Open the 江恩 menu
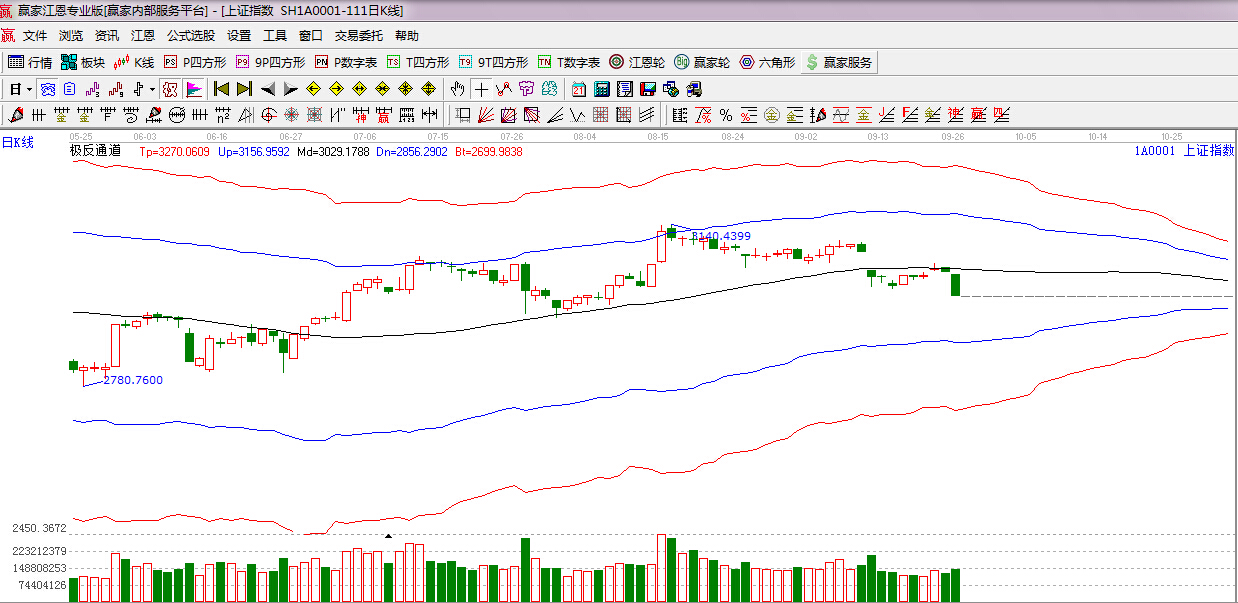Image resolution: width=1238 pixels, height=603 pixels. pyautogui.click(x=143, y=36)
